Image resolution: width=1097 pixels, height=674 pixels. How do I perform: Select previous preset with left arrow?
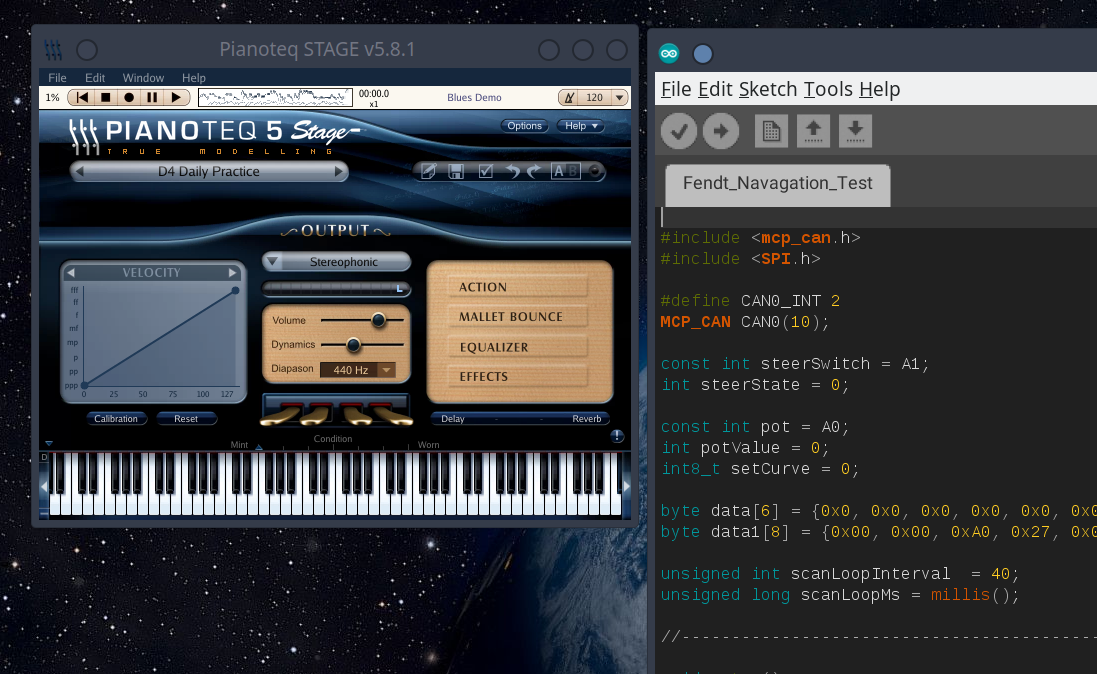(79, 171)
